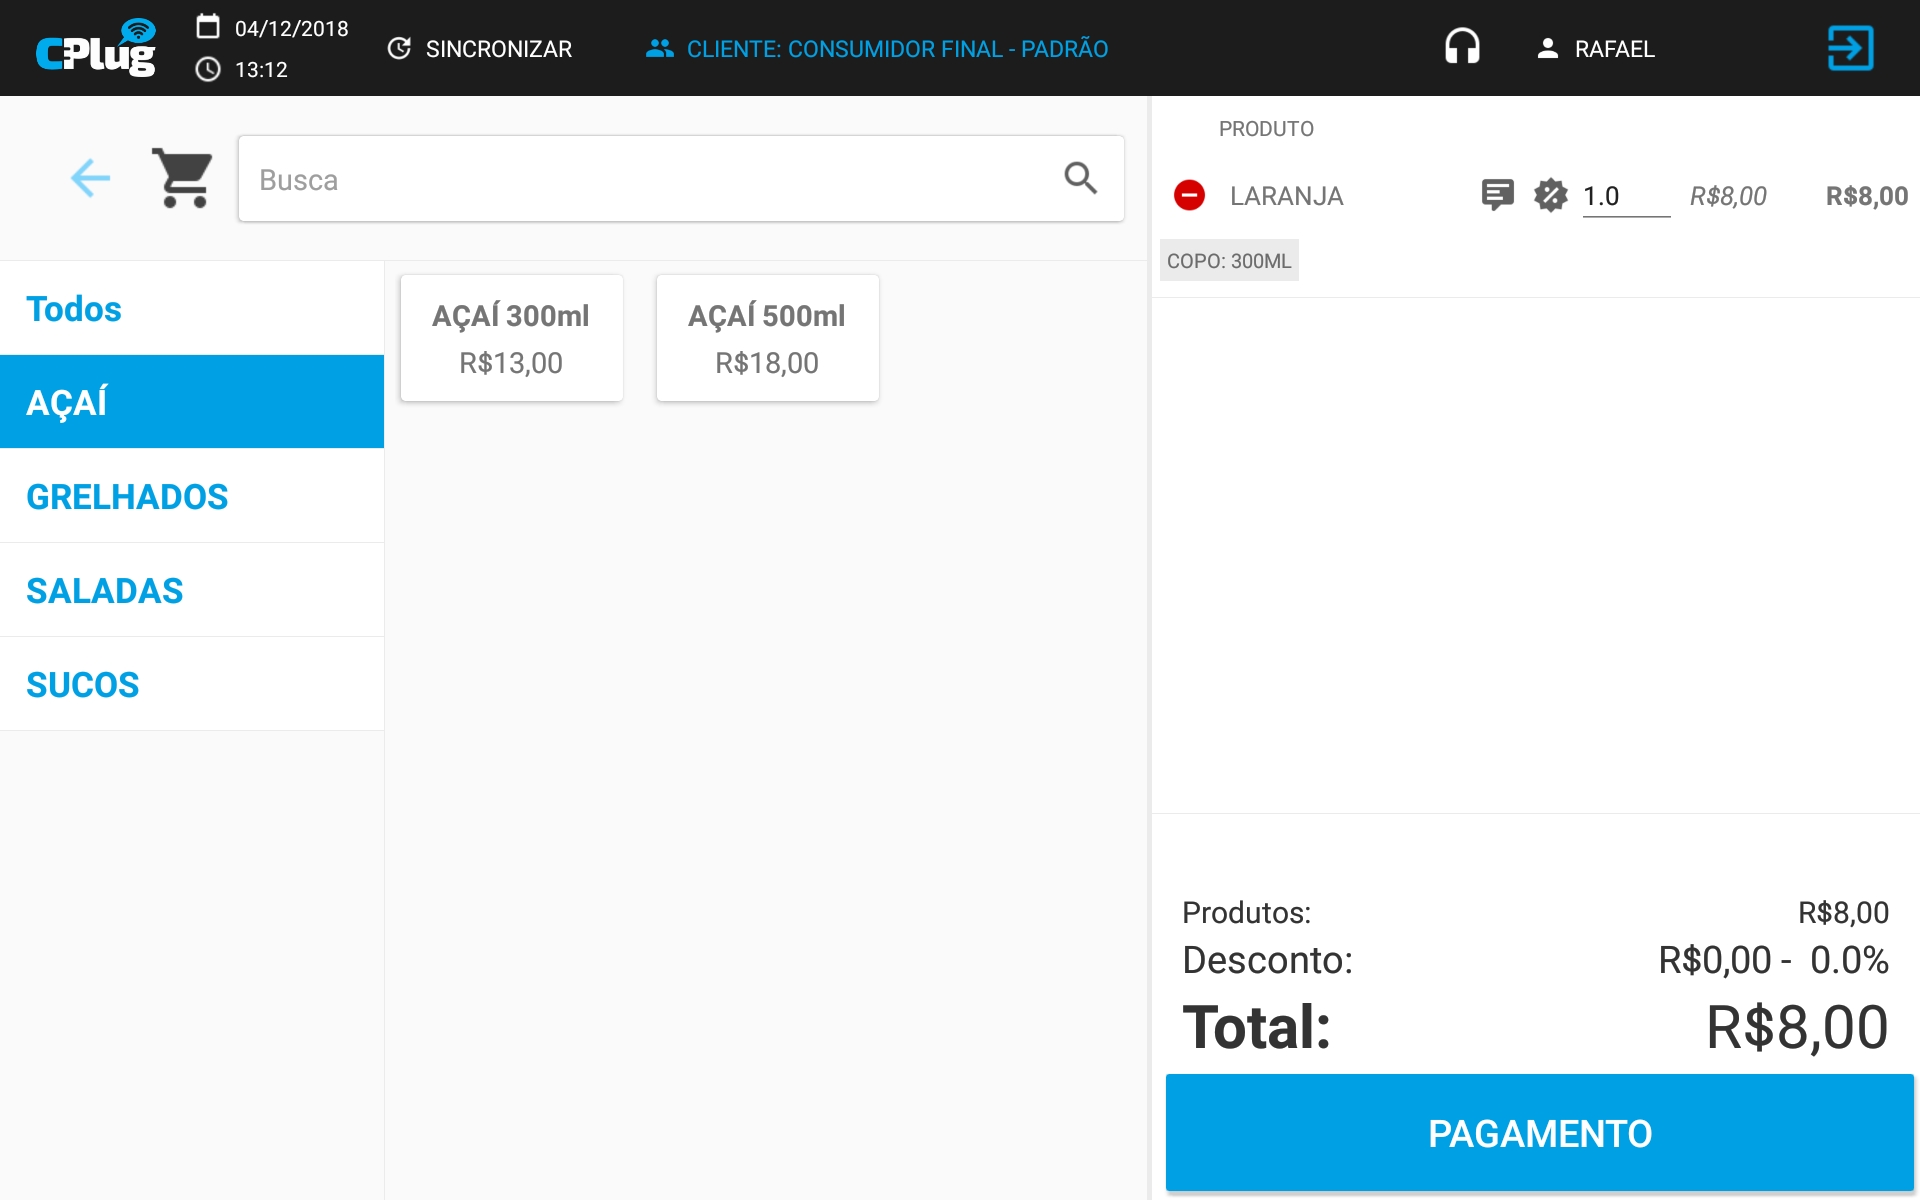Click the headset support icon
Image resolution: width=1920 pixels, height=1200 pixels.
1462,46
